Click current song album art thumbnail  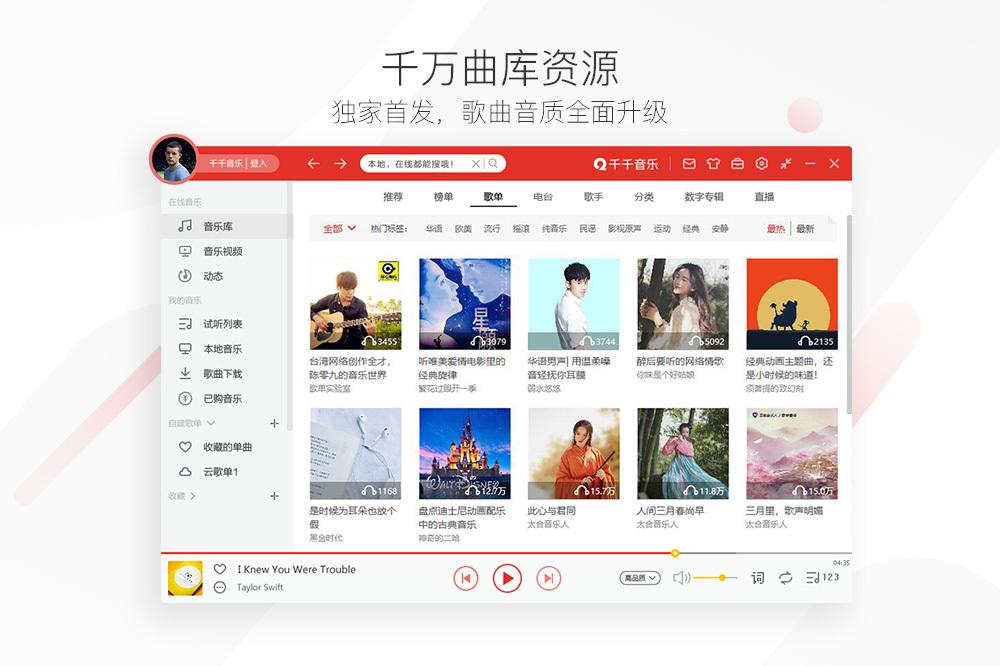185,578
